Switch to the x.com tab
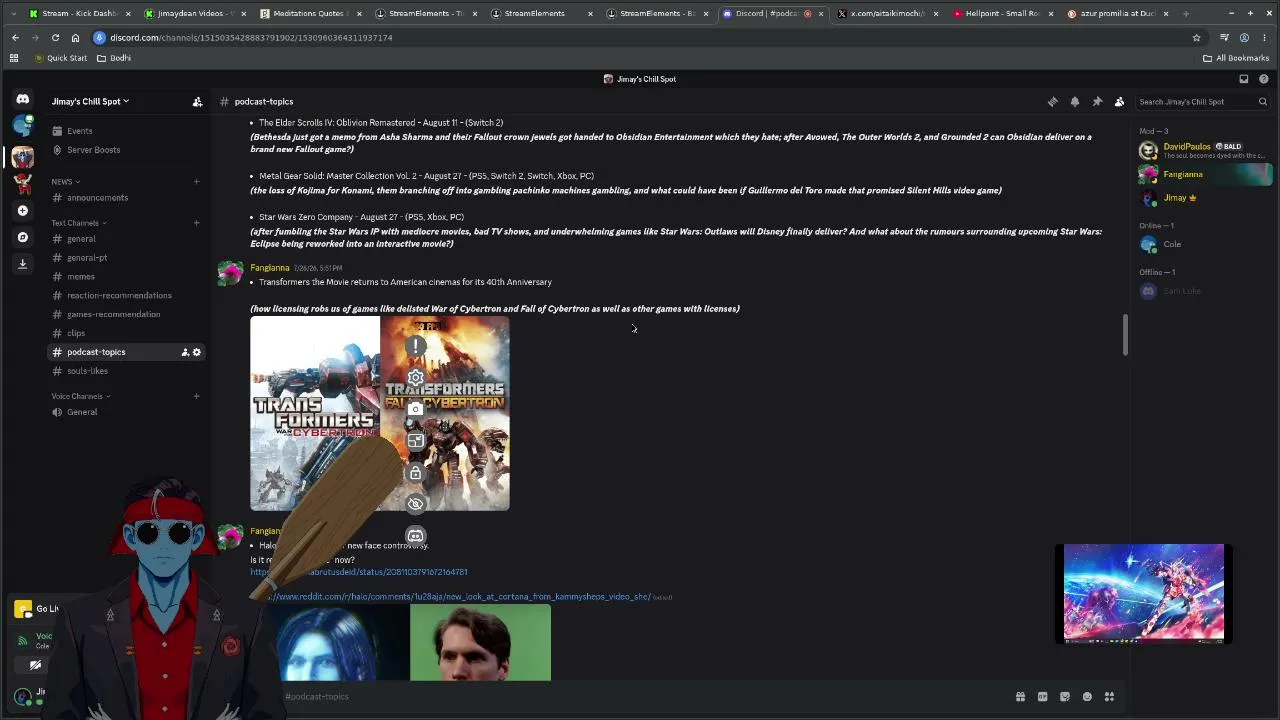Image resolution: width=1280 pixels, height=720 pixels. coord(888,14)
